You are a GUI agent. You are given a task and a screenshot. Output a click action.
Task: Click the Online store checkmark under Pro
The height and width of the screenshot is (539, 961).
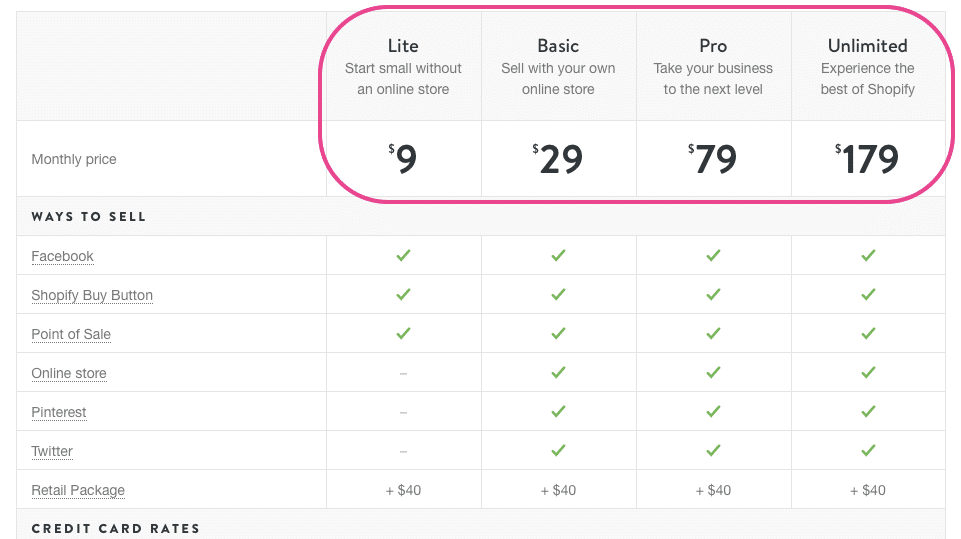713,373
